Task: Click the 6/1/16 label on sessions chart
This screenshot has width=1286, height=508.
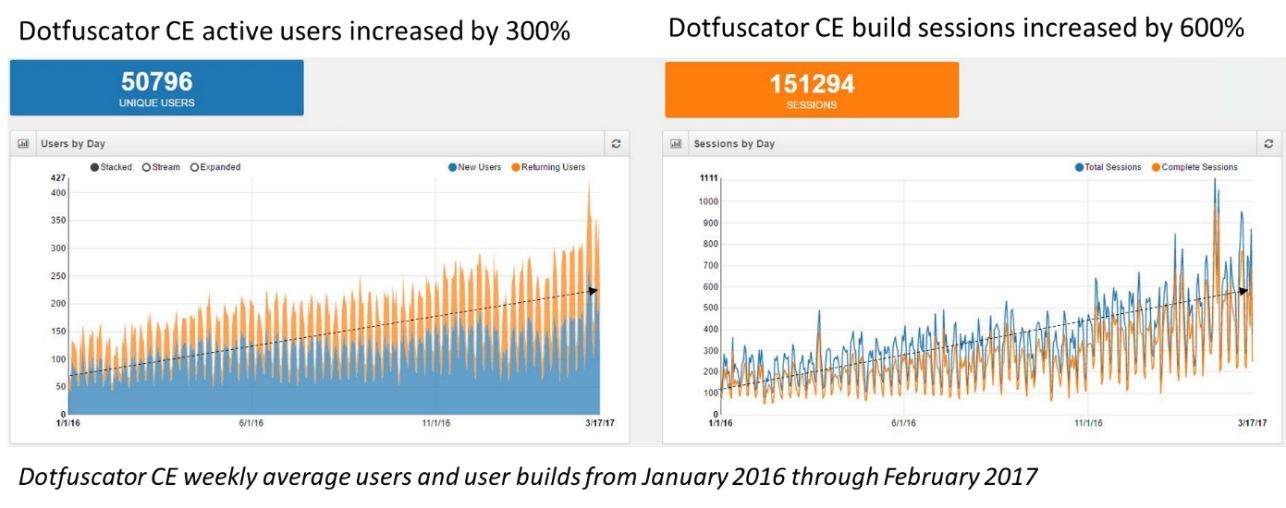Action: 905,422
